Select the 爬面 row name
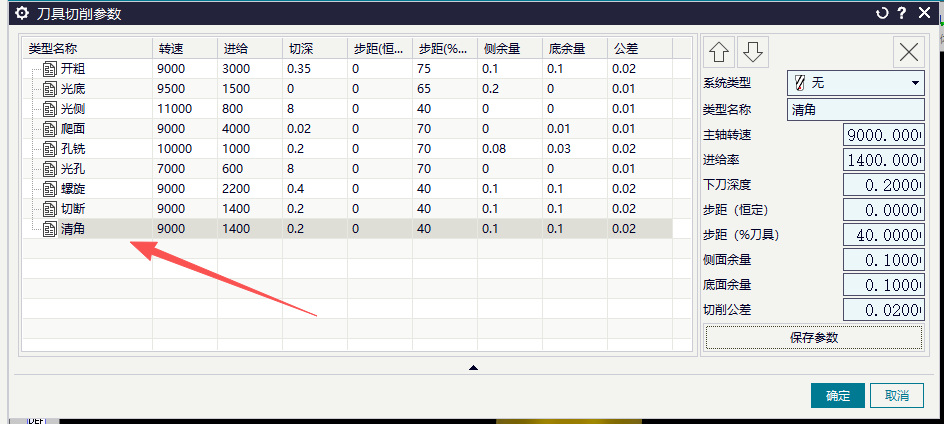Image resolution: width=944 pixels, height=424 pixels. point(73,128)
